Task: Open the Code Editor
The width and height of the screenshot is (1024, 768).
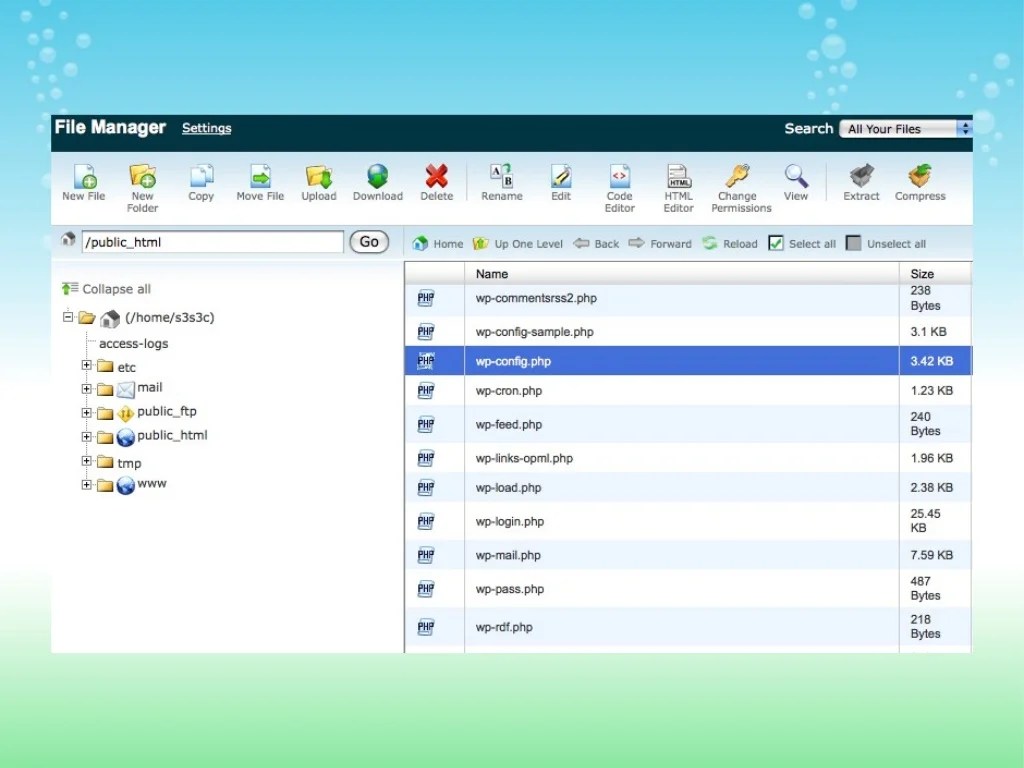Action: pyautogui.click(x=619, y=185)
